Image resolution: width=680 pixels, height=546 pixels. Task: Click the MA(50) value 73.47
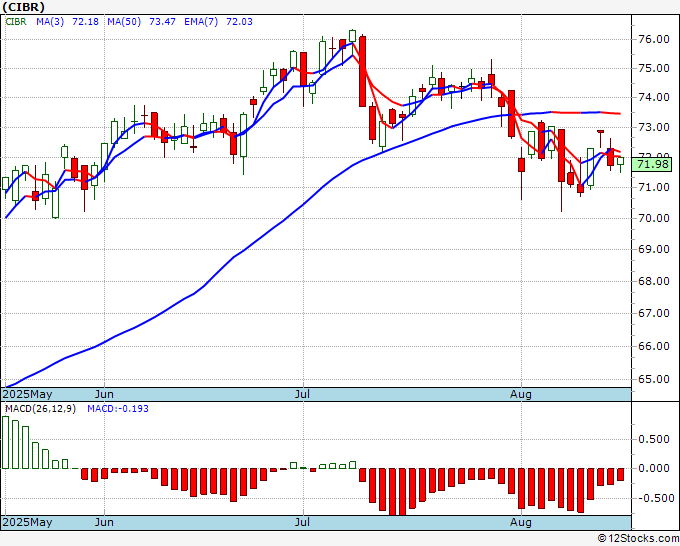click(x=162, y=22)
